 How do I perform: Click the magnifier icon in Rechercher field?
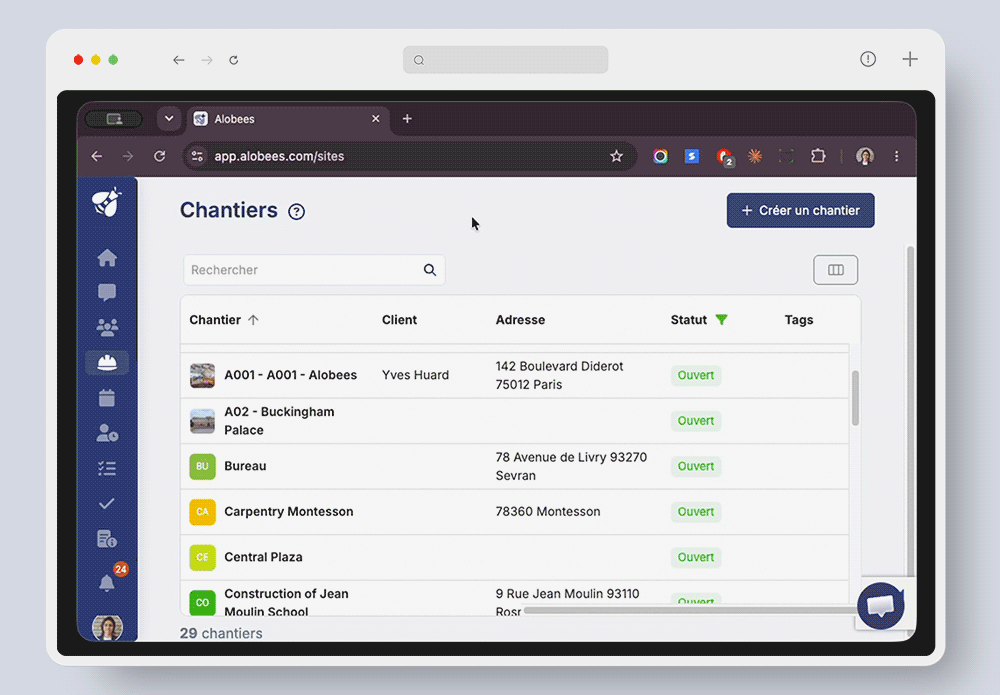[430, 270]
